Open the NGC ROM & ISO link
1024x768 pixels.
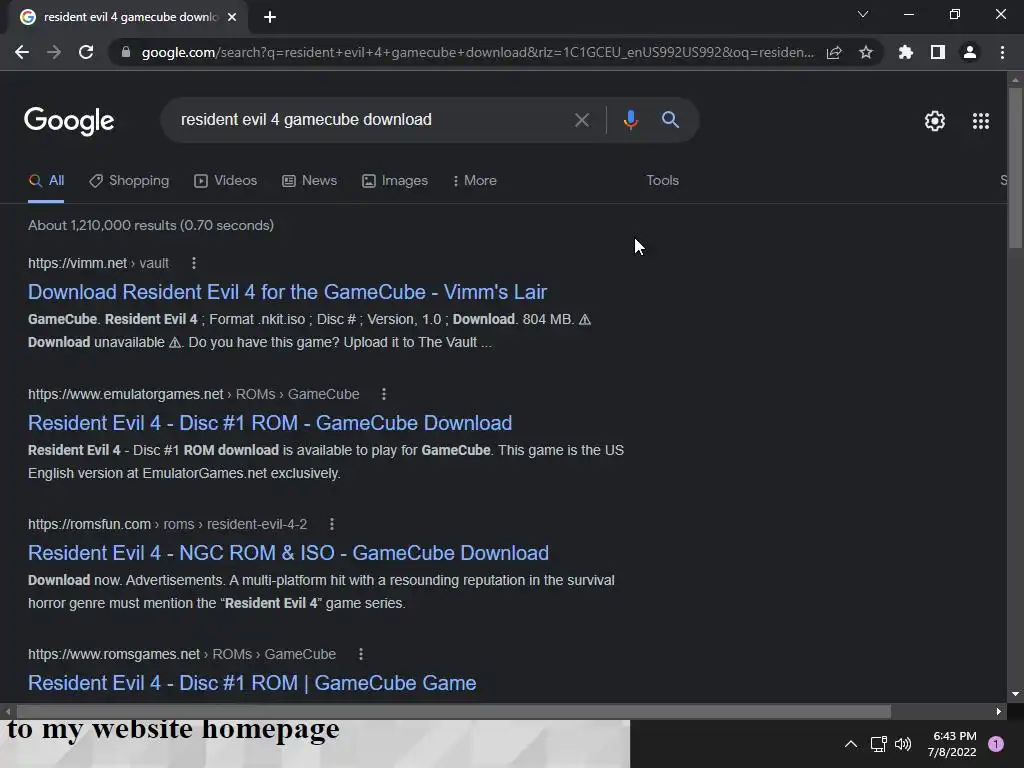[x=288, y=553]
